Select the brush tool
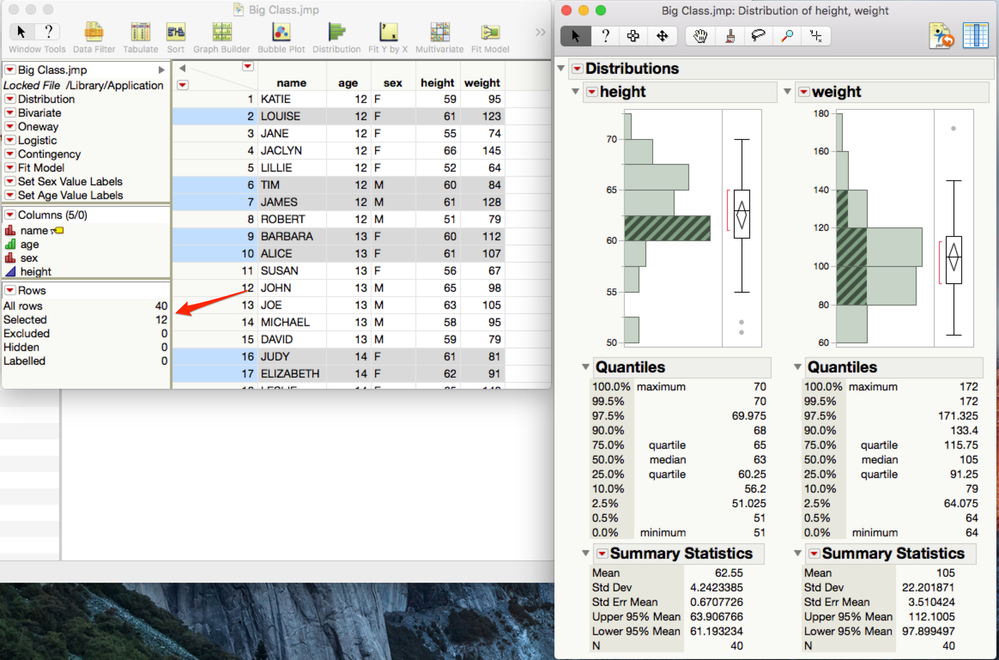This screenshot has height=660, width=999. [729, 36]
